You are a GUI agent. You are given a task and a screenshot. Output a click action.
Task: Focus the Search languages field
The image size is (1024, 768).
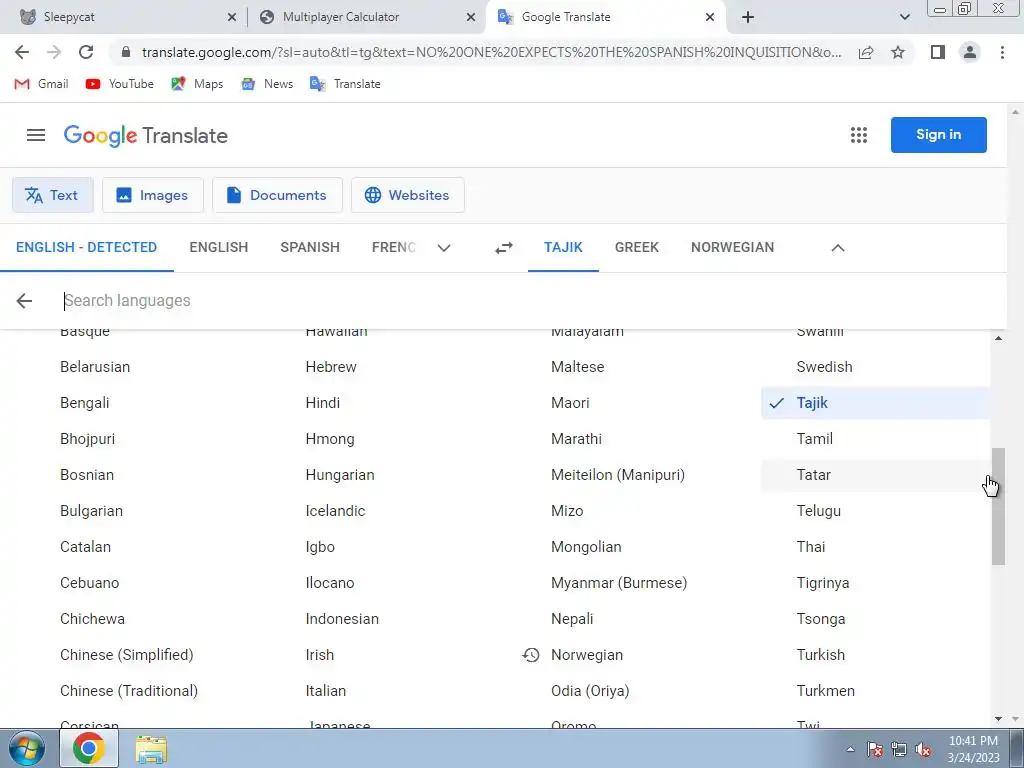point(522,300)
